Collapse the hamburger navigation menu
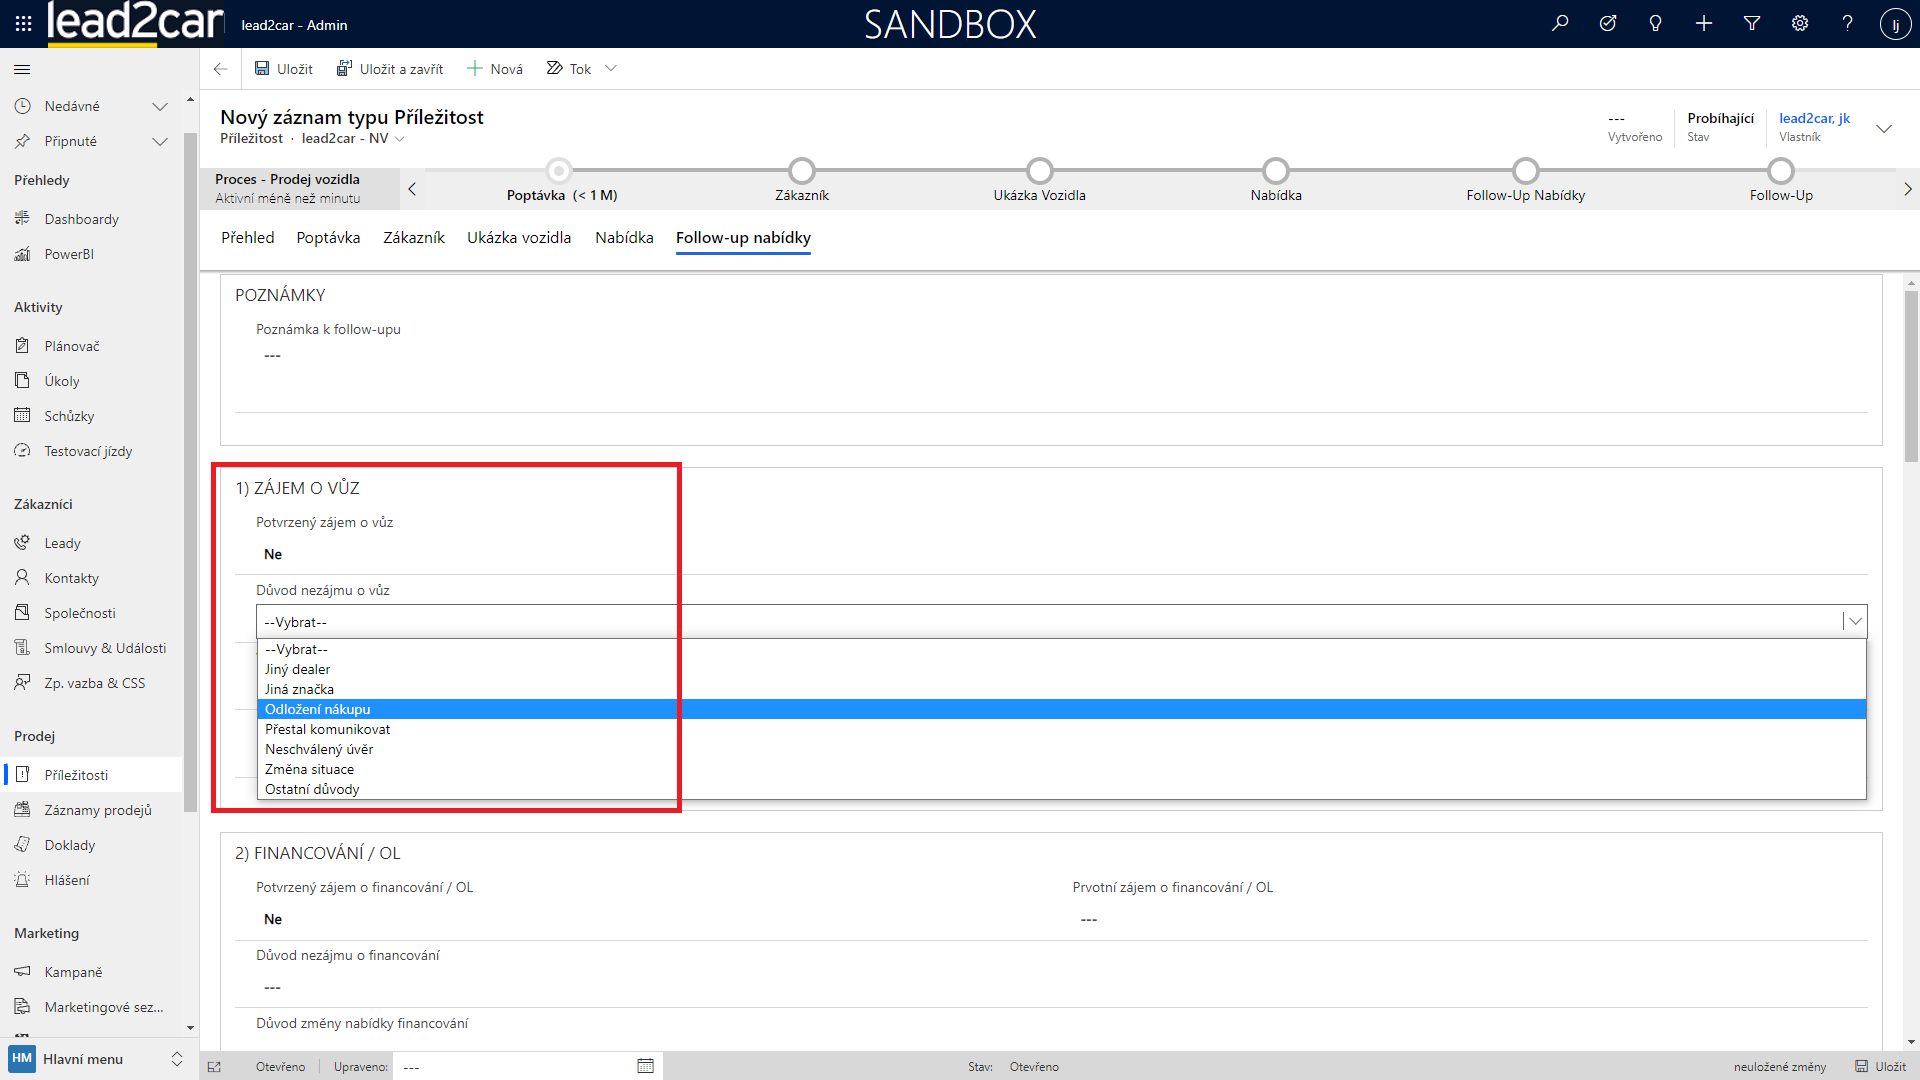This screenshot has width=1920, height=1080. (22, 69)
